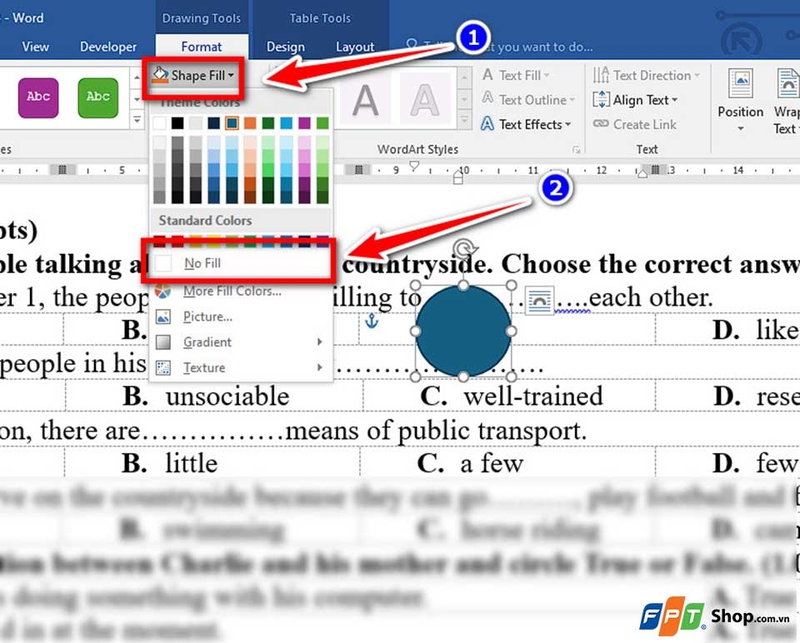Open the Align Text dropdown
Screen dimensions: 800x643
pos(636,100)
